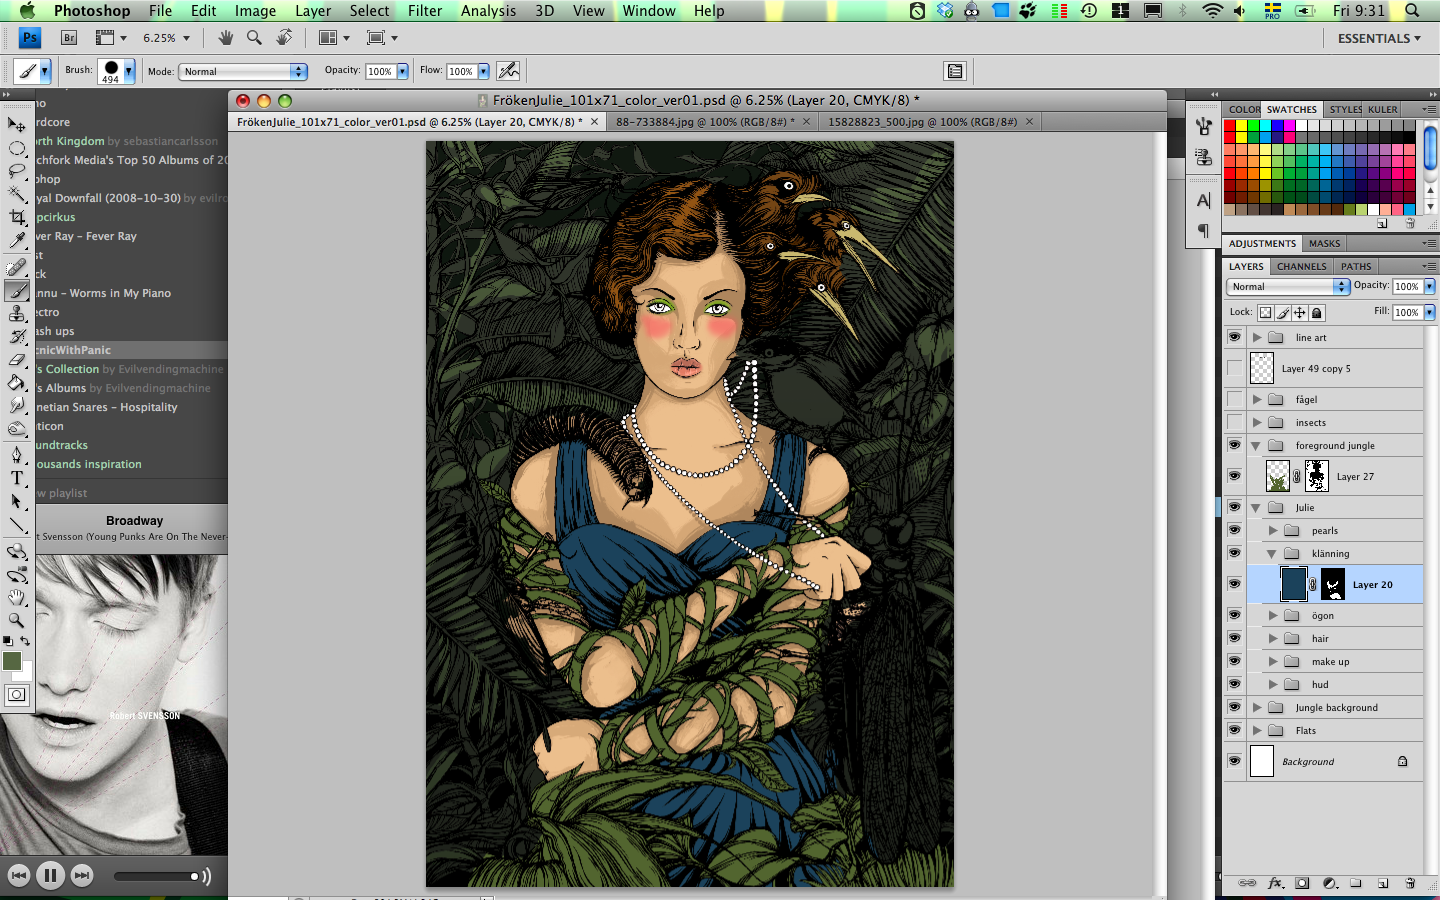Select the Healing Brush tool

click(16, 268)
